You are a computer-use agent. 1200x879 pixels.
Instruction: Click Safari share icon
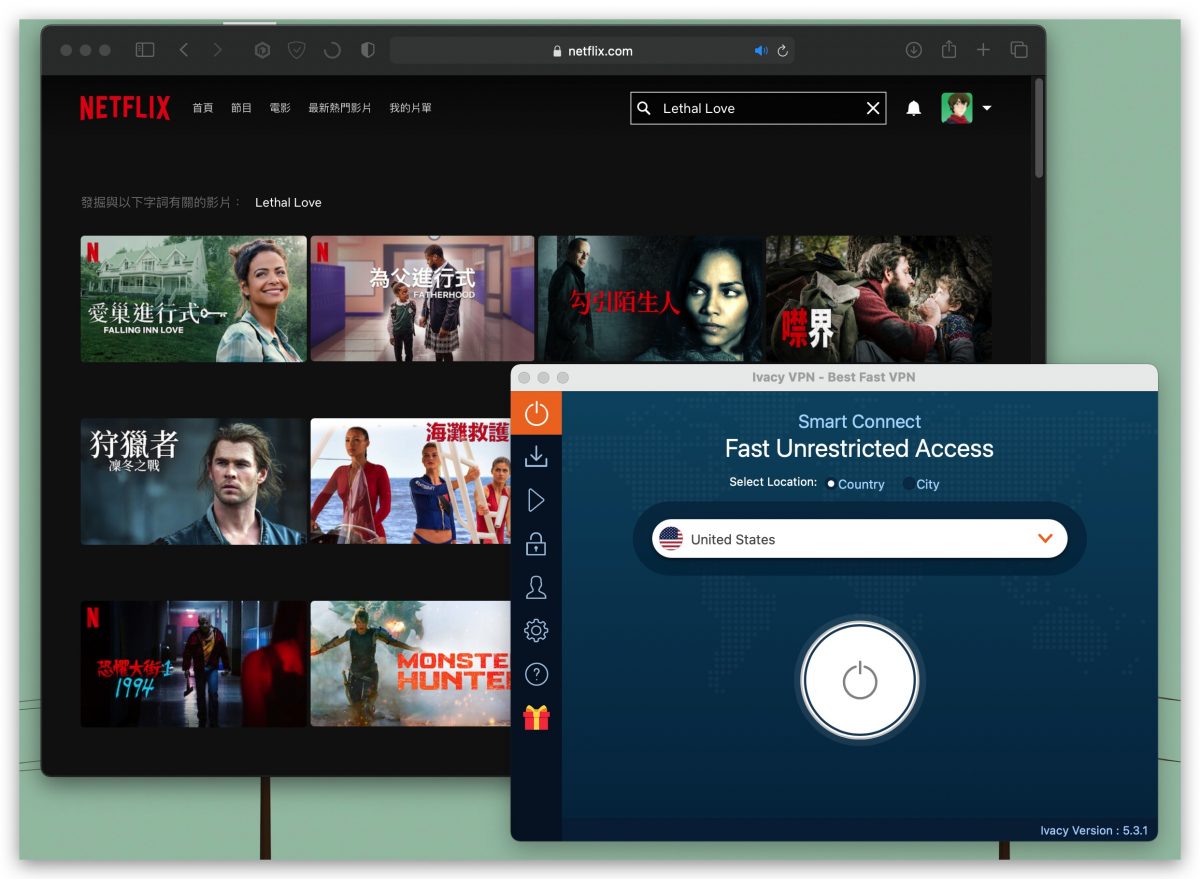949,50
